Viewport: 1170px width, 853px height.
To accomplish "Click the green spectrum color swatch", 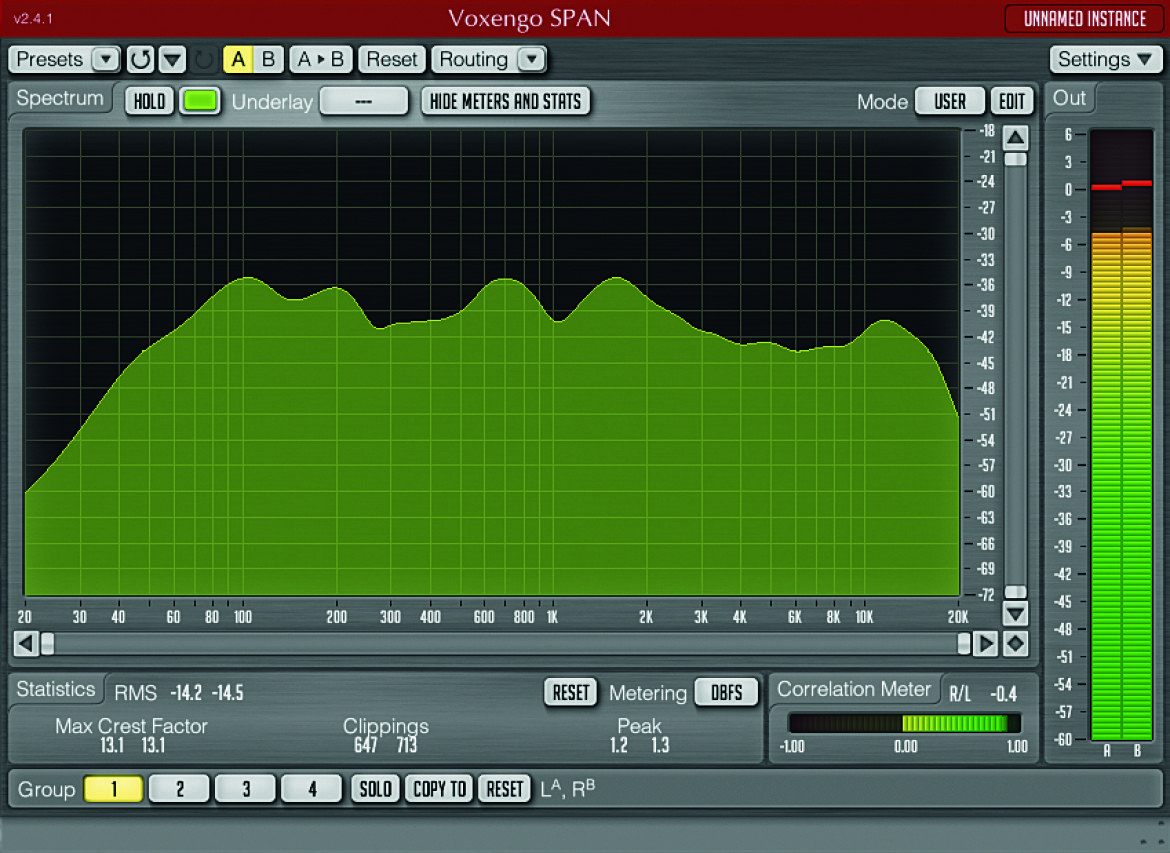I will pos(200,101).
